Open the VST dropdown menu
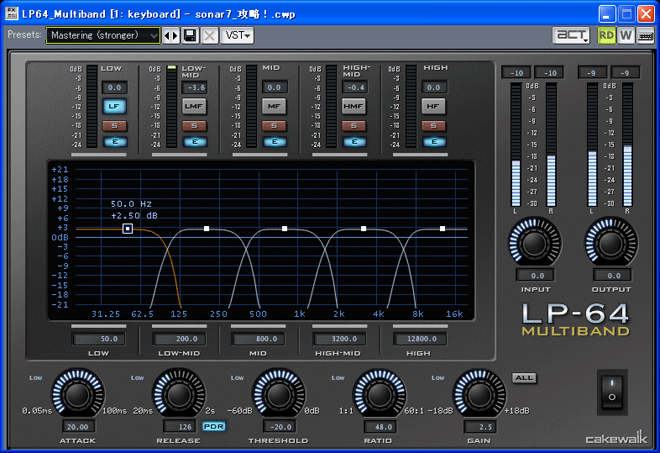 [237, 35]
